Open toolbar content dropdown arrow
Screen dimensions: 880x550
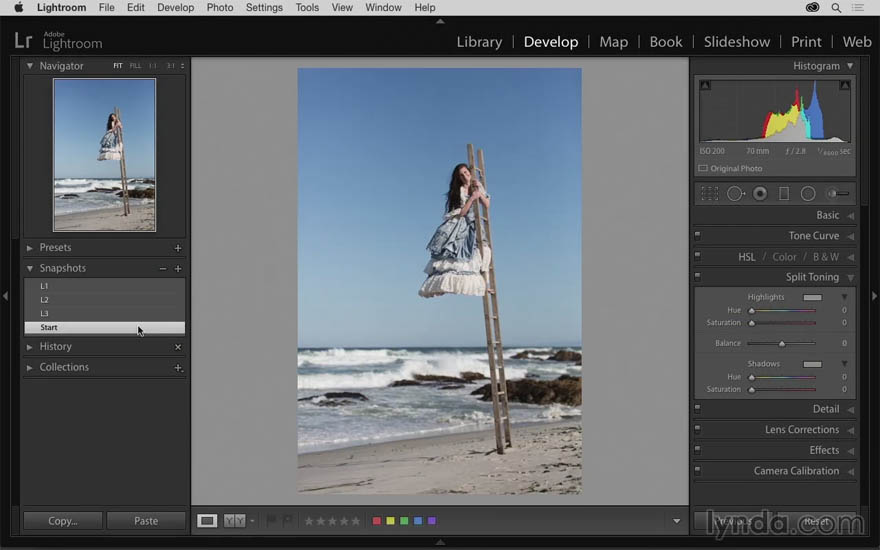click(x=677, y=521)
